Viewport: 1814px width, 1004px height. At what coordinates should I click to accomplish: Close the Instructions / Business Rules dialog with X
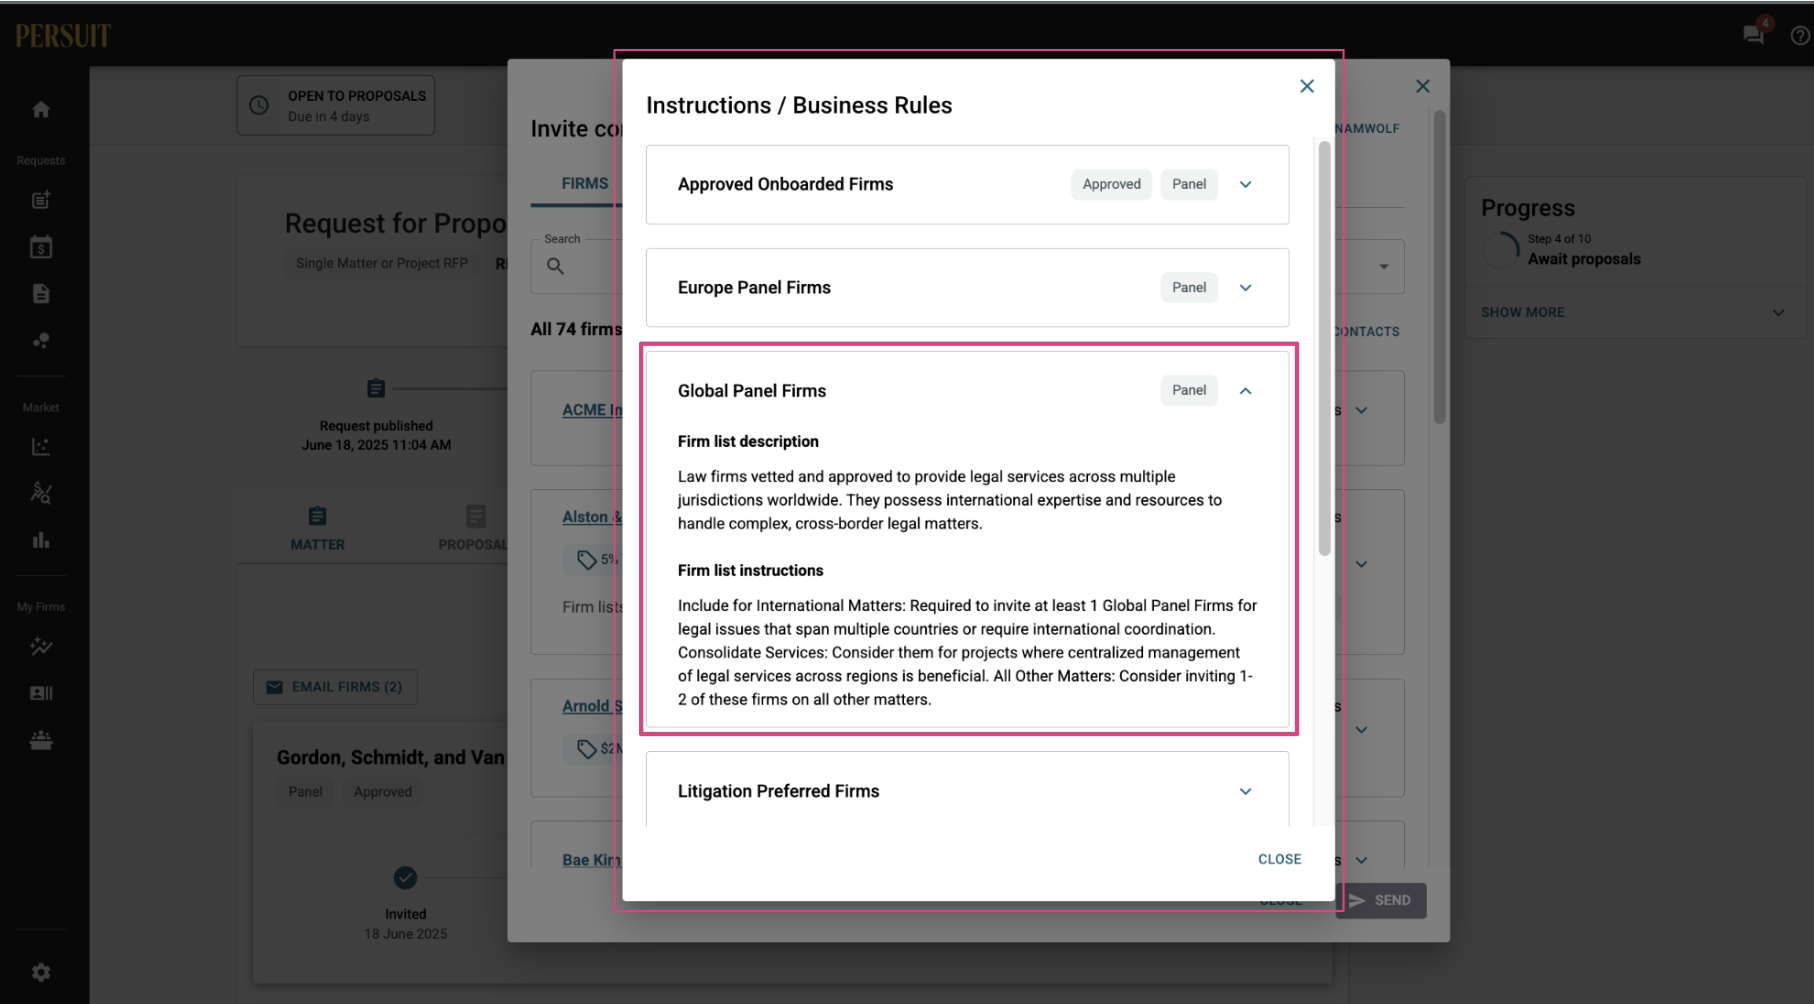point(1306,86)
